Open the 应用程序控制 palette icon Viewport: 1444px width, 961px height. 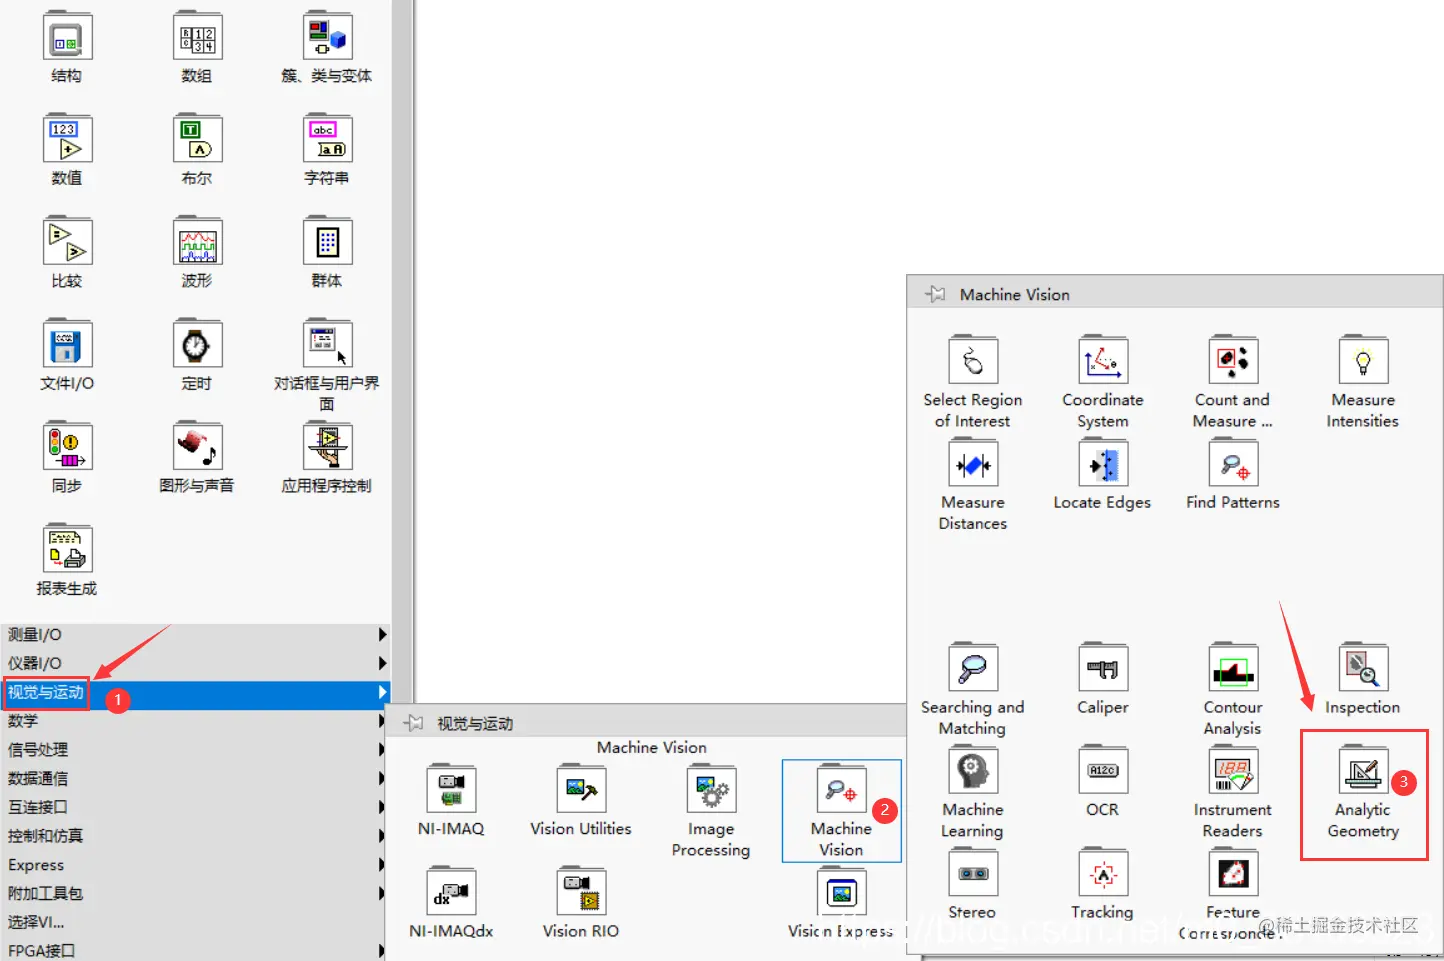pos(327,447)
